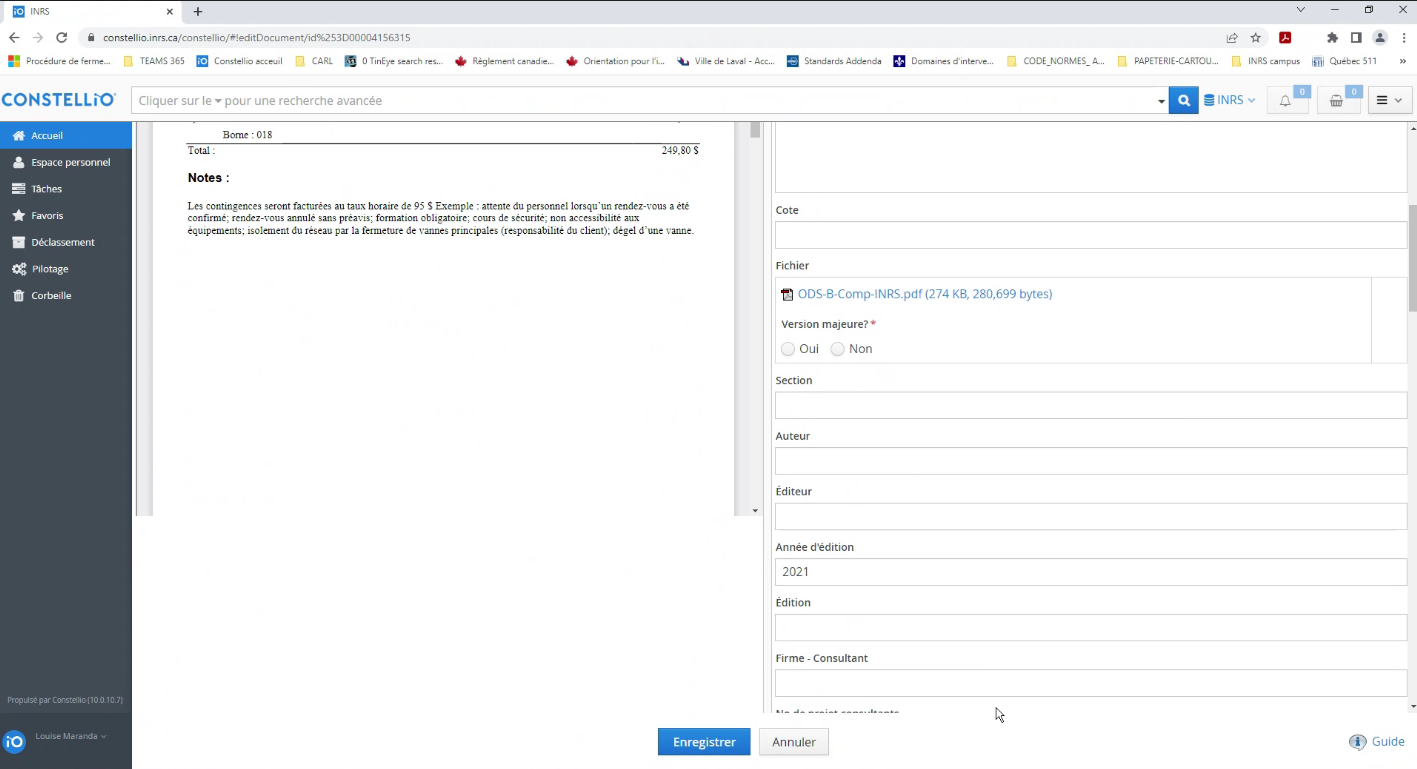
Task: Click the search input field
Action: 645,100
